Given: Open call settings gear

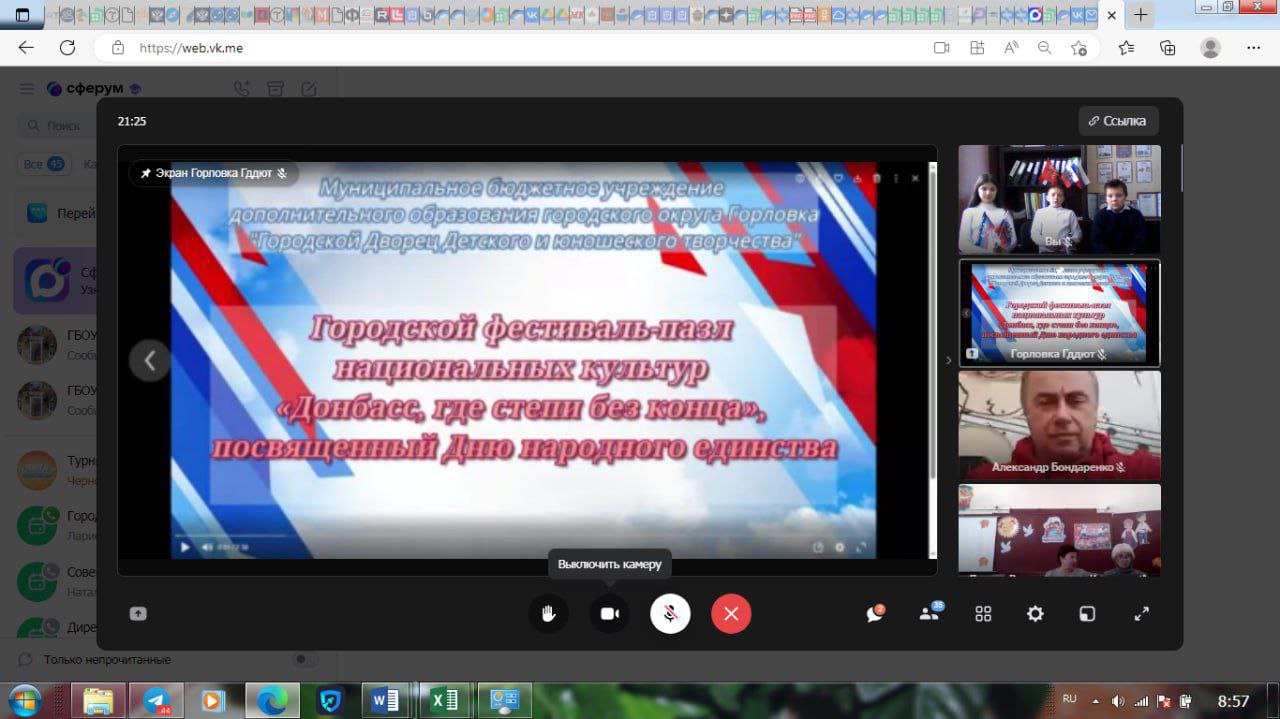Looking at the screenshot, I should click(1035, 614).
